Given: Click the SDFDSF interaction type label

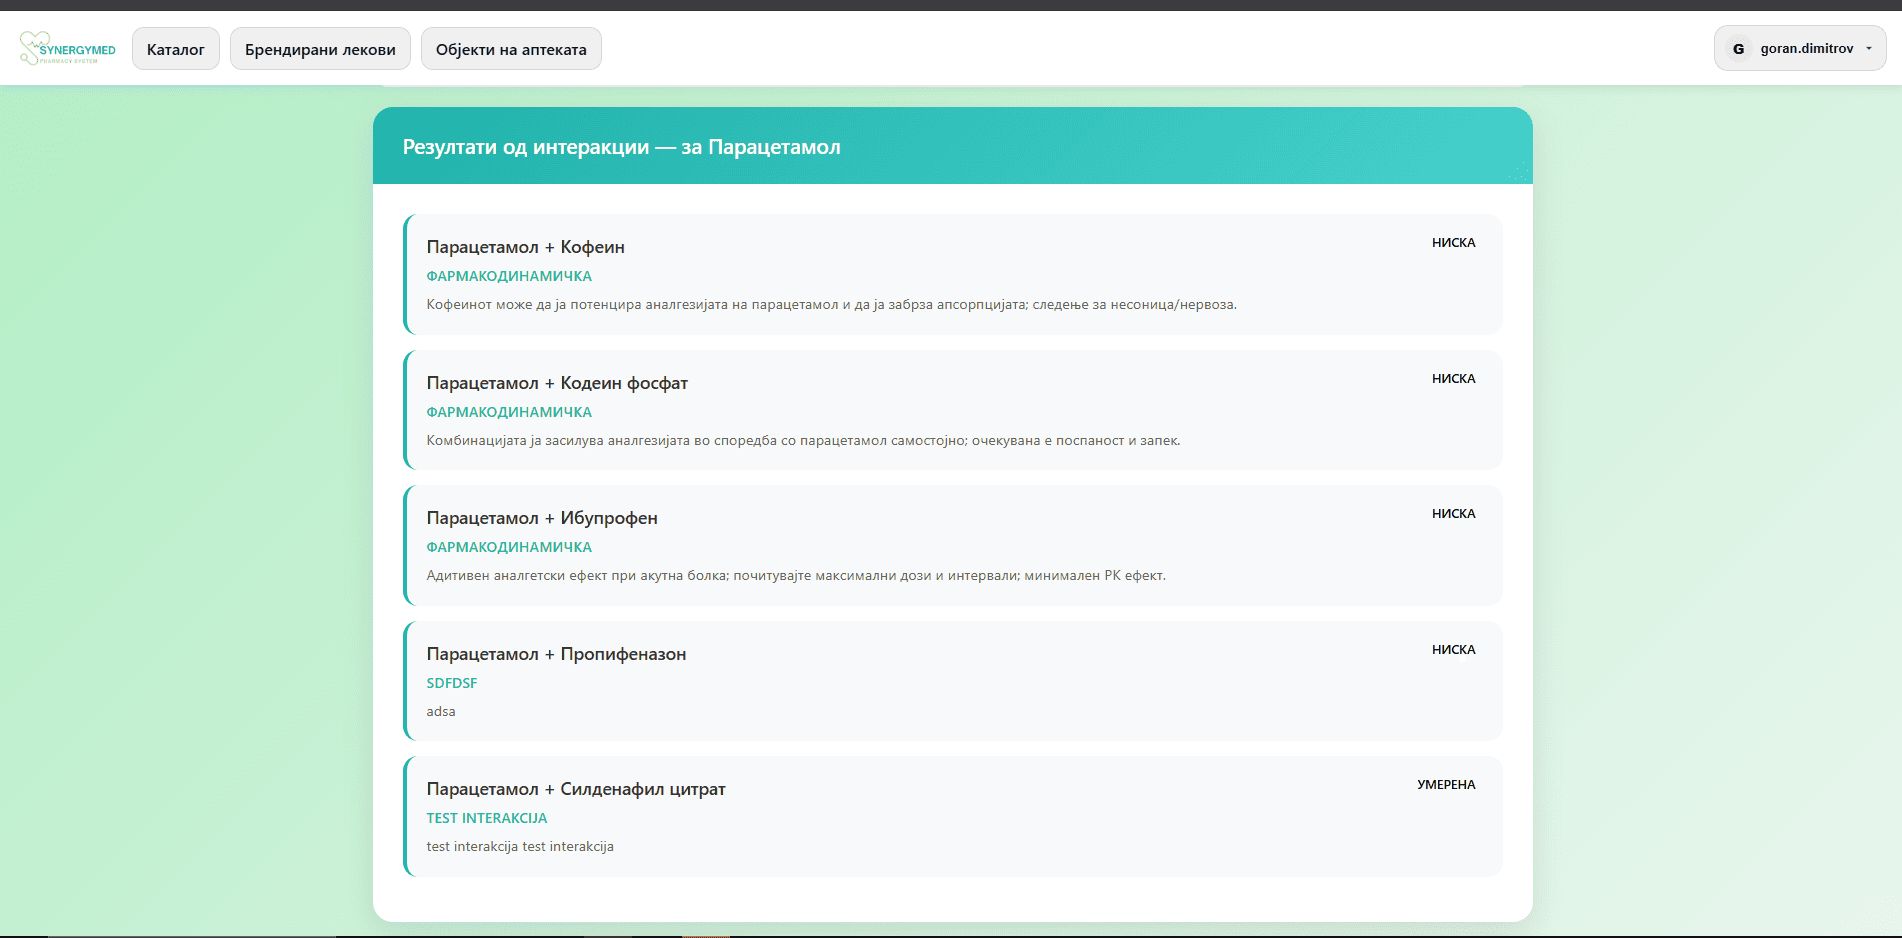Looking at the screenshot, I should click(x=452, y=683).
